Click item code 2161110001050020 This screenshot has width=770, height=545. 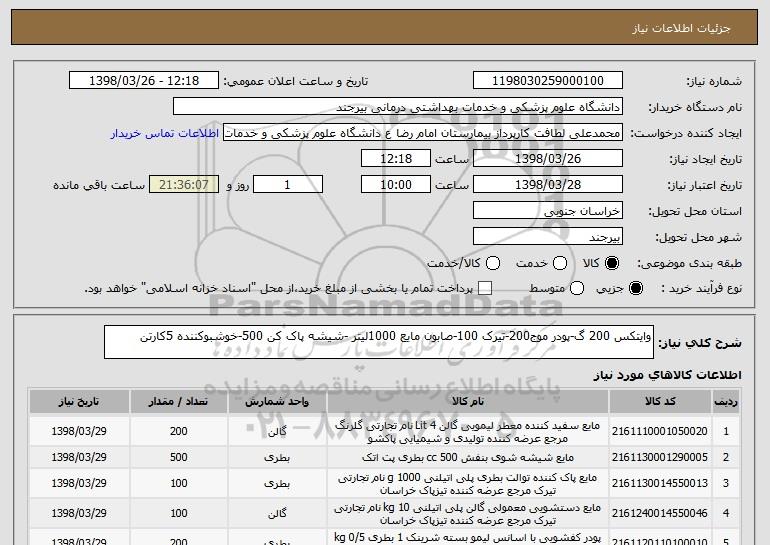click(660, 431)
